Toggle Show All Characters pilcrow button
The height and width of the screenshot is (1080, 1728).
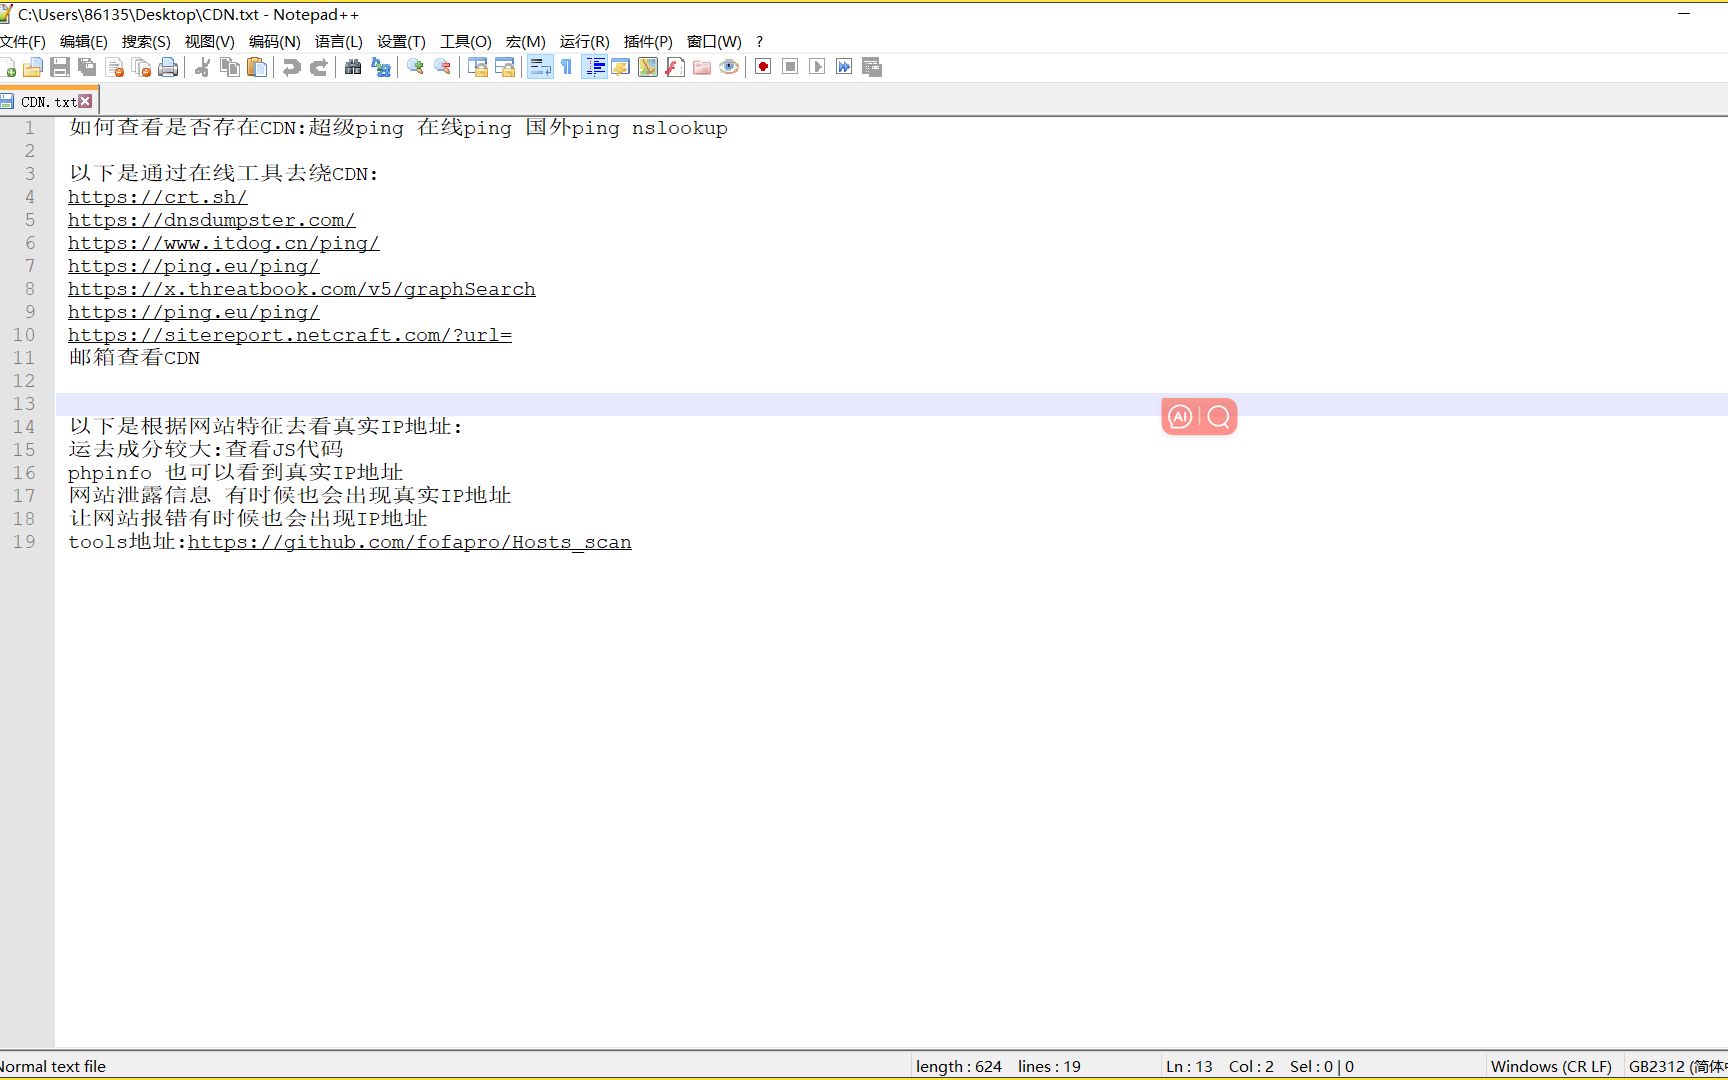pos(567,67)
